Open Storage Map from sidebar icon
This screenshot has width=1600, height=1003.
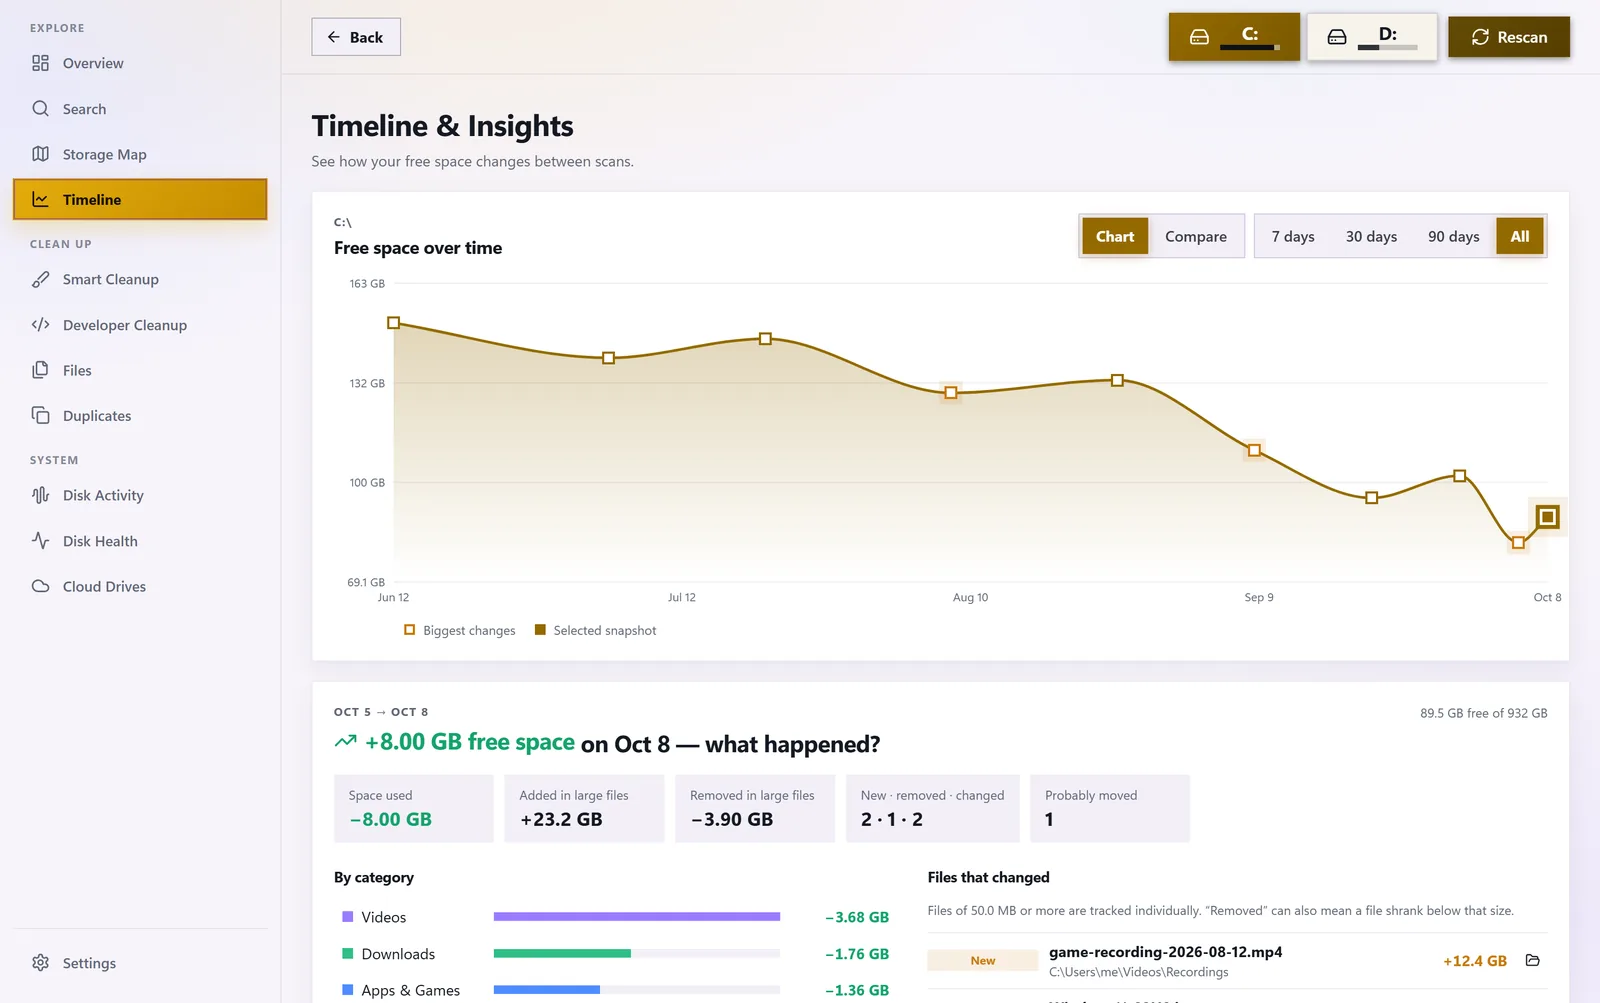click(40, 154)
